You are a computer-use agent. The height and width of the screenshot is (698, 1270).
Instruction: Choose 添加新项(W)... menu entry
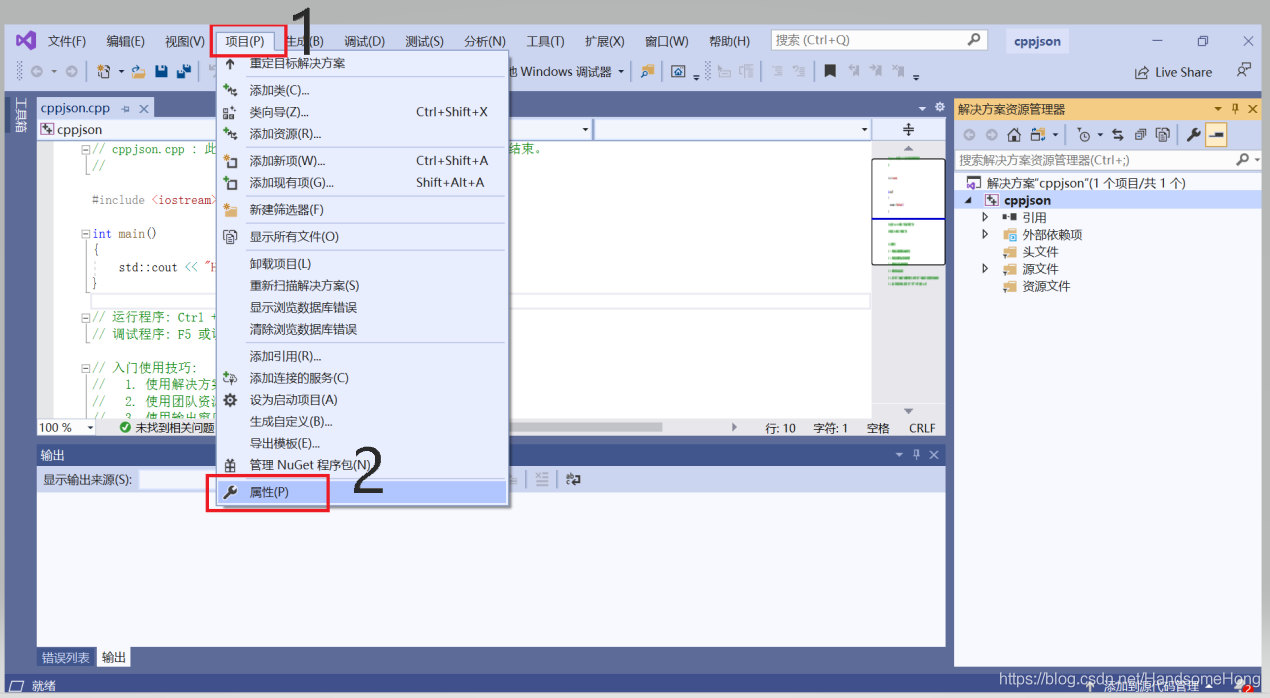[287, 161]
